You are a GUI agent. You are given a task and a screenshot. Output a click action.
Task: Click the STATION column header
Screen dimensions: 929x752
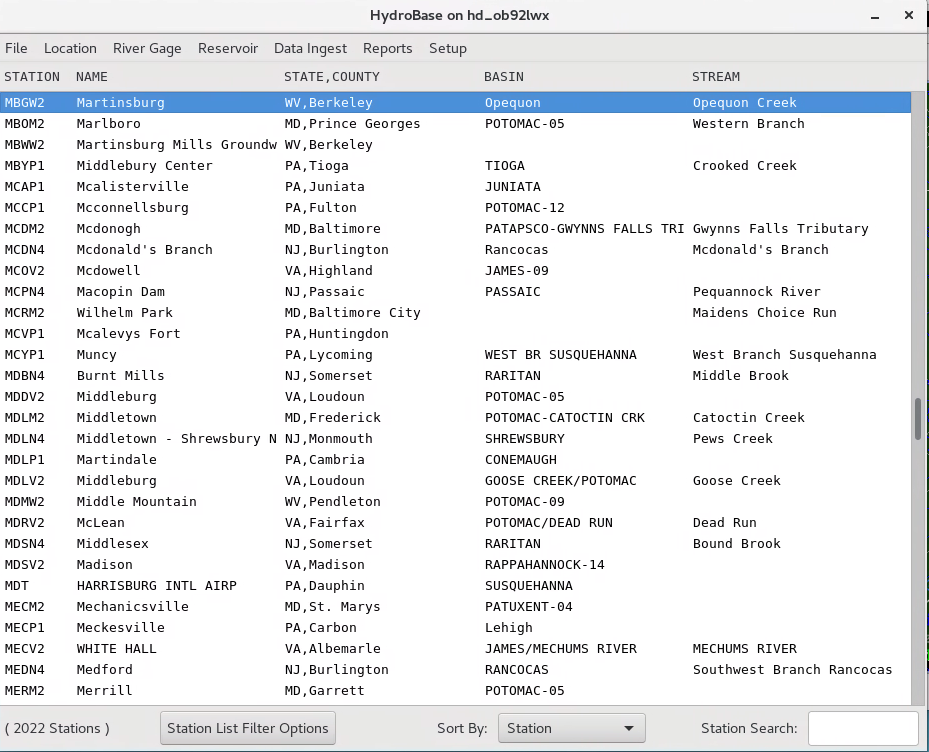(32, 77)
